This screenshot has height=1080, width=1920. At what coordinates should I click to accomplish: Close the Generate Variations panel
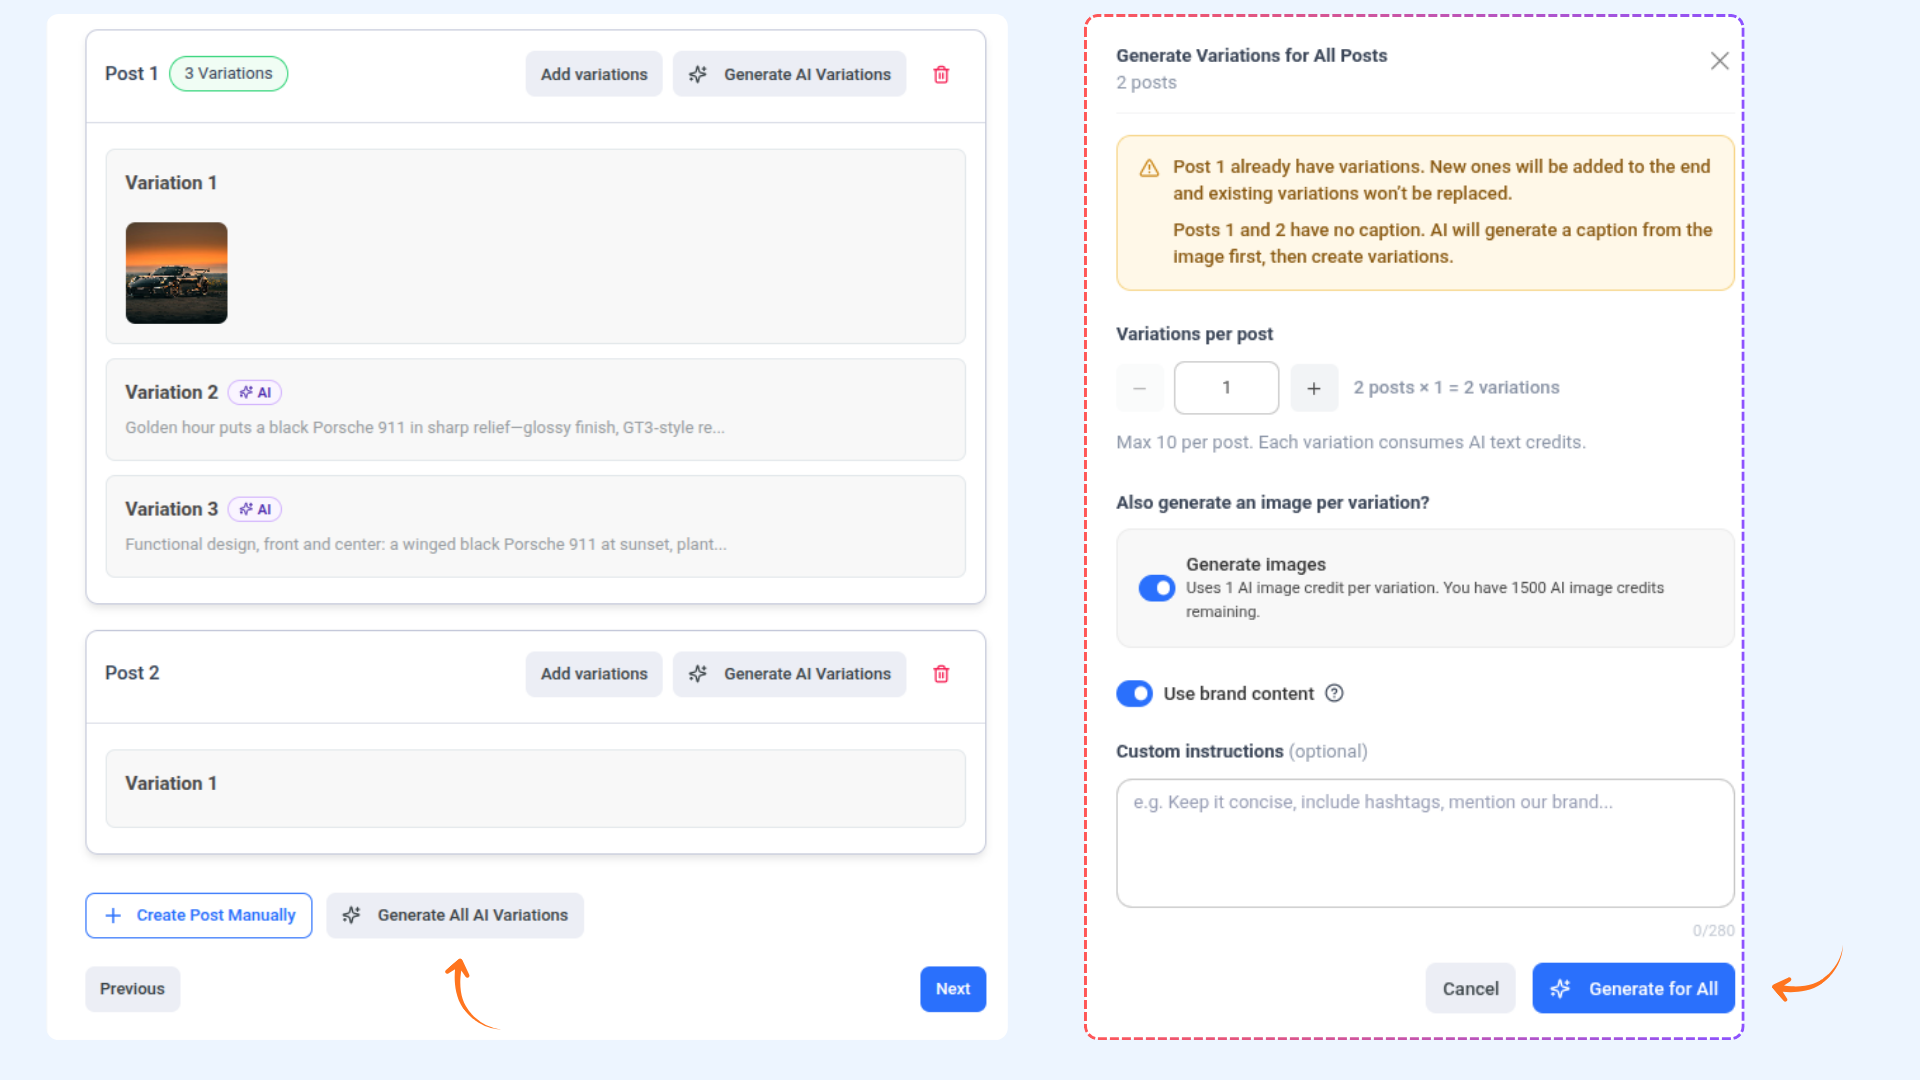click(1719, 61)
